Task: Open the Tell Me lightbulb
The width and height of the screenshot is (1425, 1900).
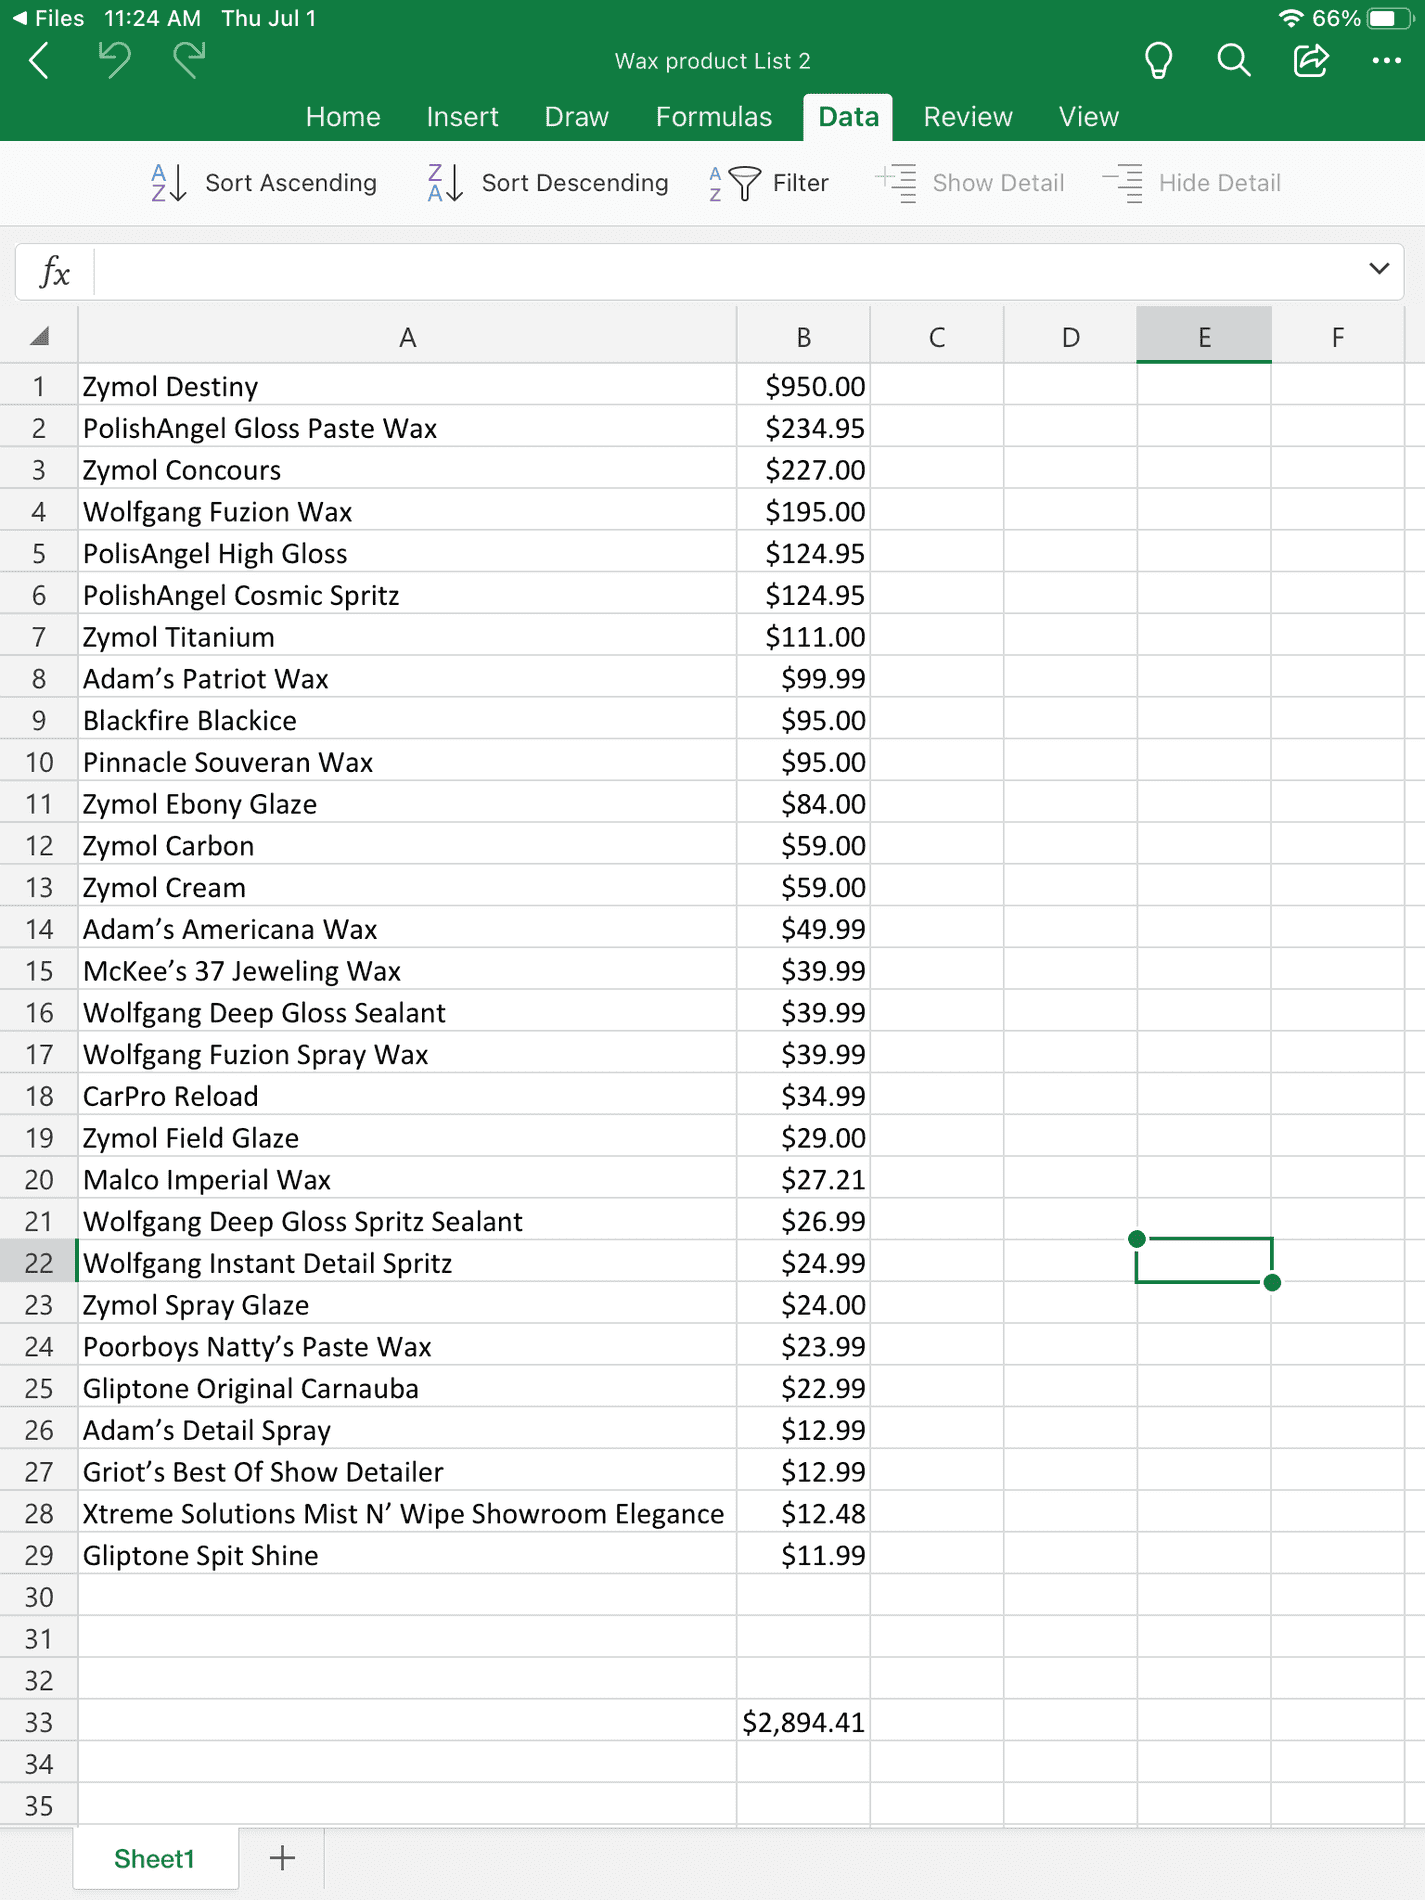Action: (1158, 61)
